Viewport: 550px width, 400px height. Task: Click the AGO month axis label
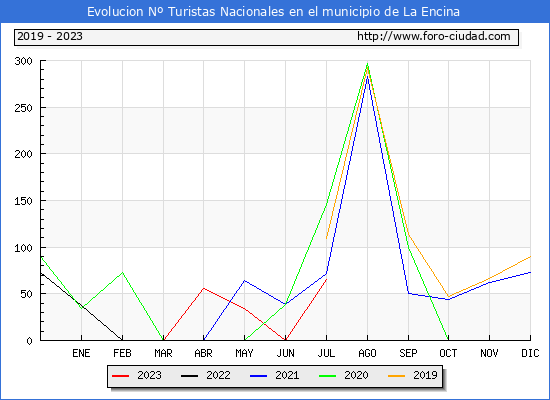(367, 353)
